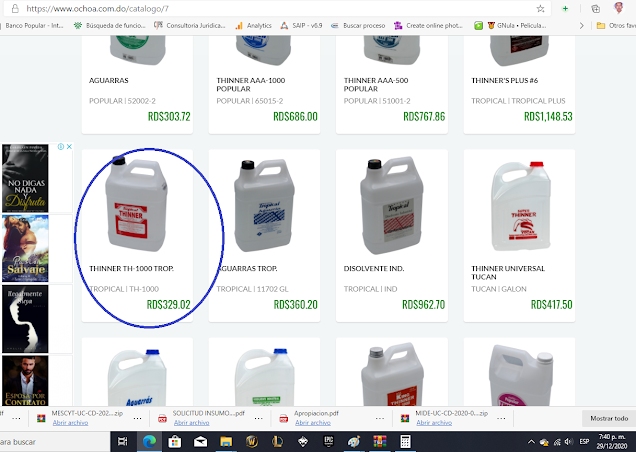This screenshot has width=636, height=452.
Task: Select the RD$686.00 price
Action: (x=295, y=116)
